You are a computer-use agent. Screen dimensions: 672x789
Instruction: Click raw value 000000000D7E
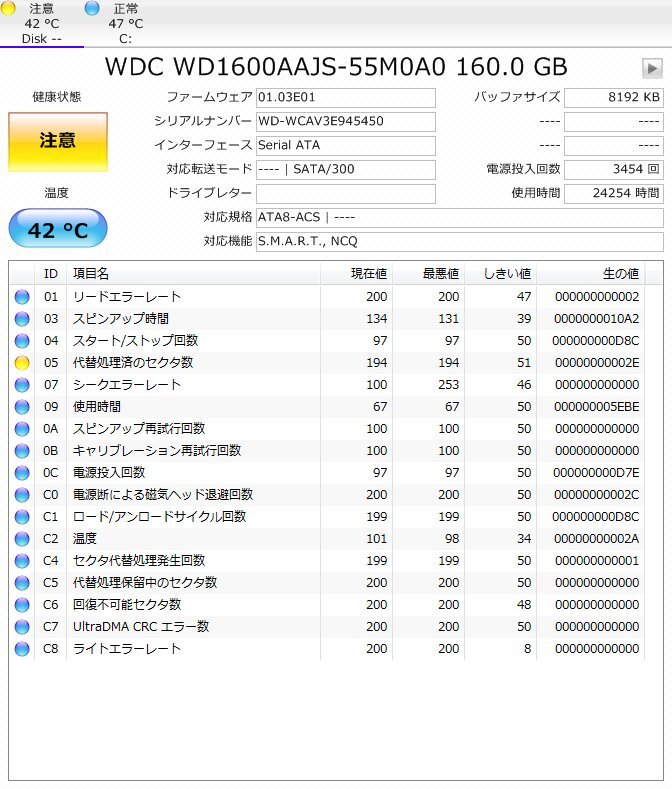click(x=596, y=473)
